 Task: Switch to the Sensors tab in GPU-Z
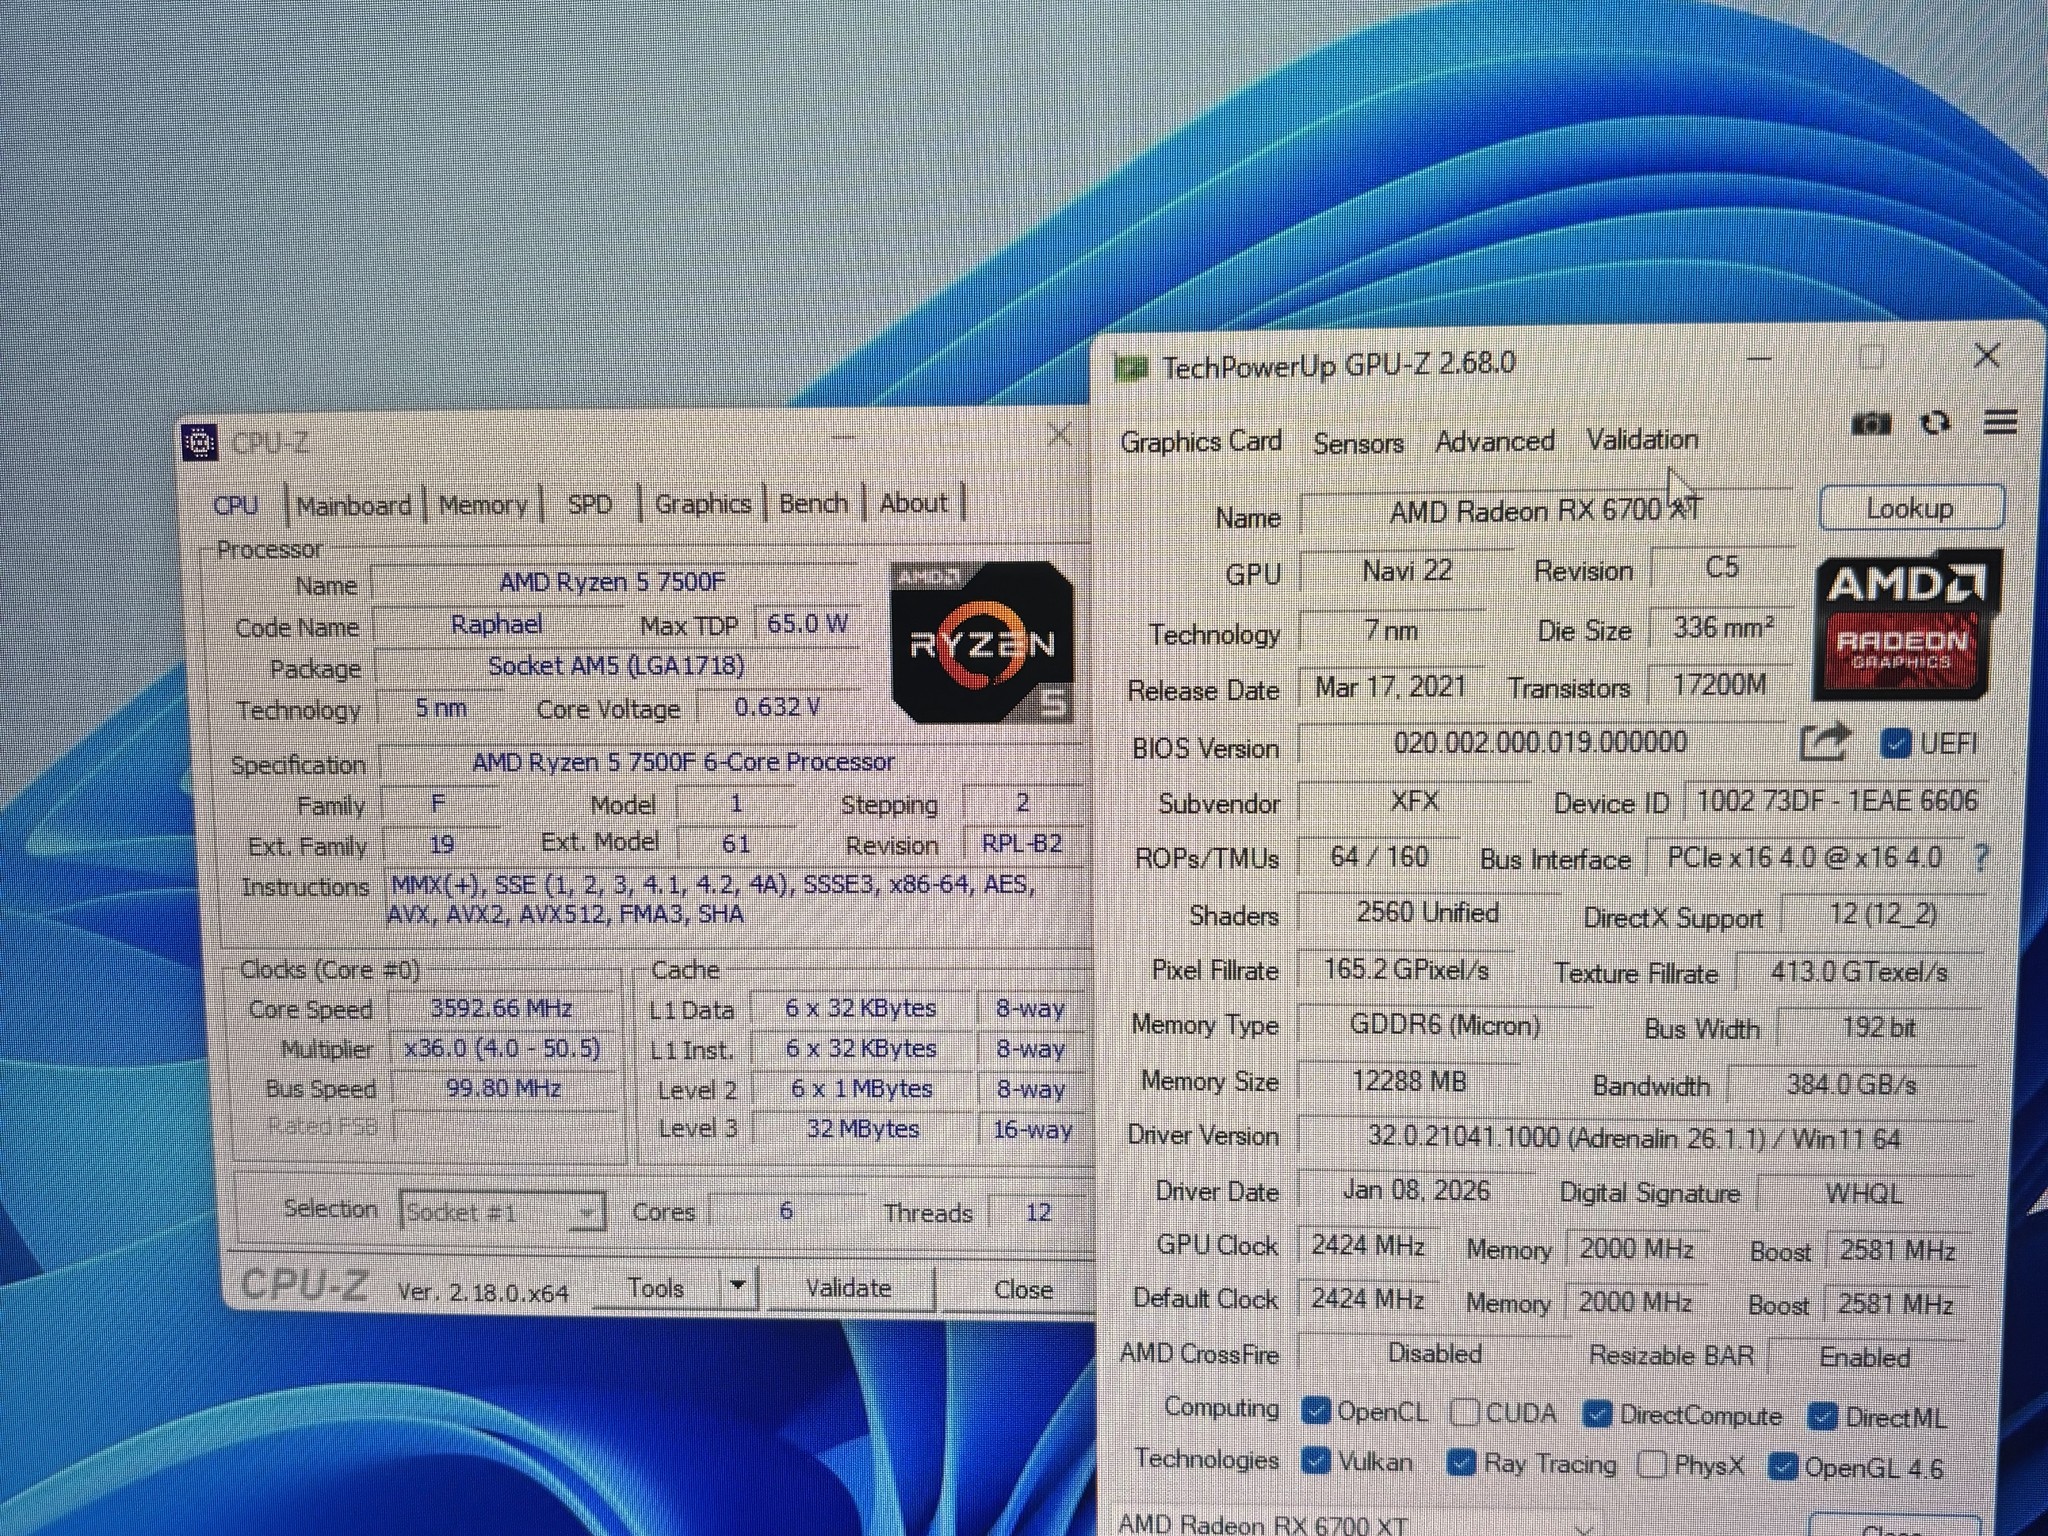[x=1358, y=443]
